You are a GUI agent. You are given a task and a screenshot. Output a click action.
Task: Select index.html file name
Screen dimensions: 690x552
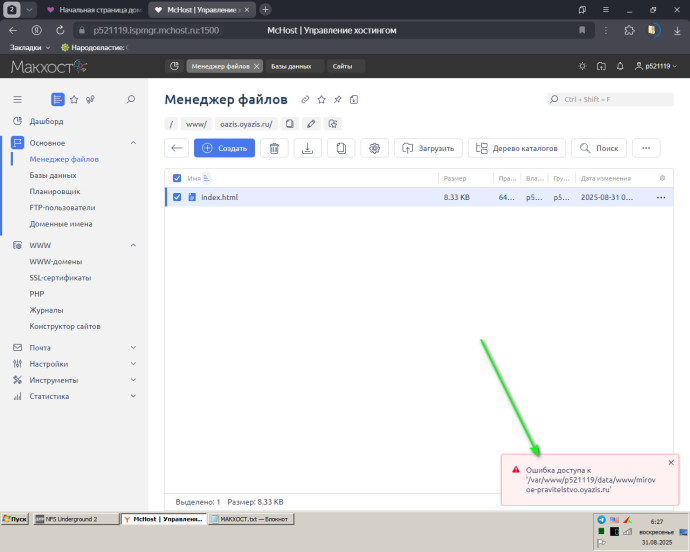(220, 197)
